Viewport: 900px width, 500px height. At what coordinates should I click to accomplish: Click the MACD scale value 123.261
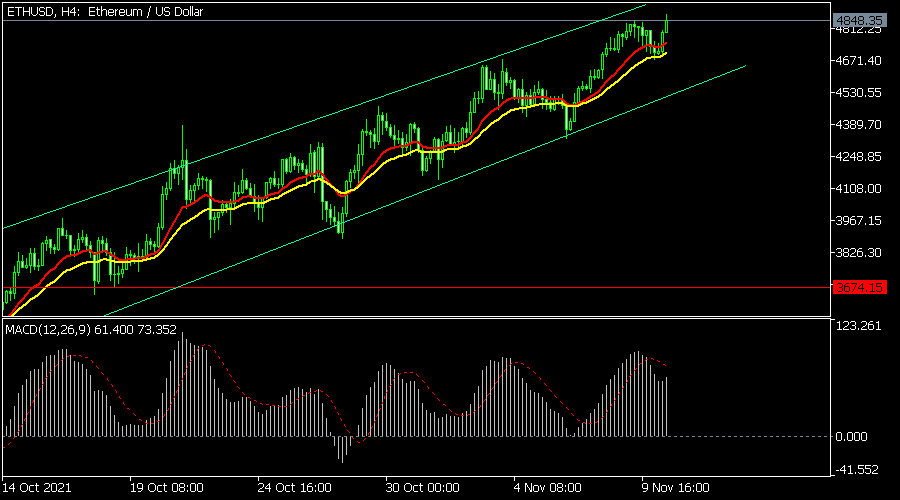pos(858,325)
